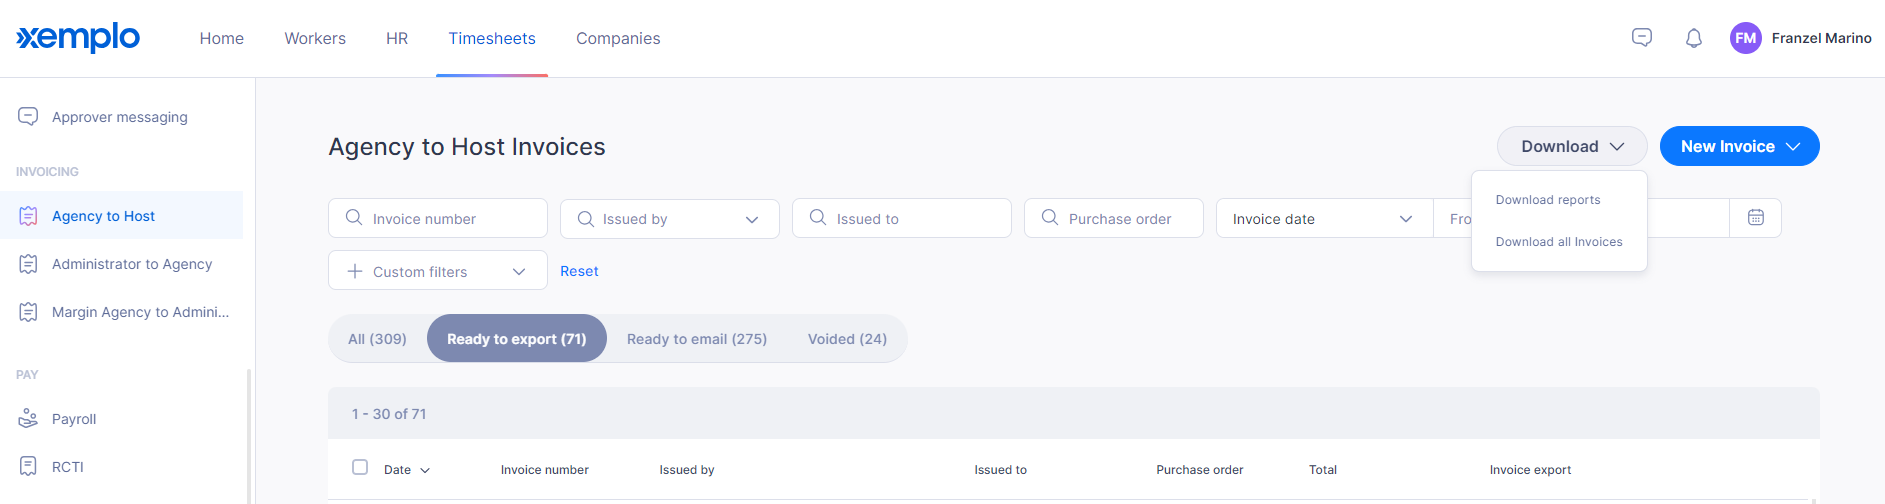1885x504 pixels.
Task: Sort by the Date column header
Action: tap(406, 470)
